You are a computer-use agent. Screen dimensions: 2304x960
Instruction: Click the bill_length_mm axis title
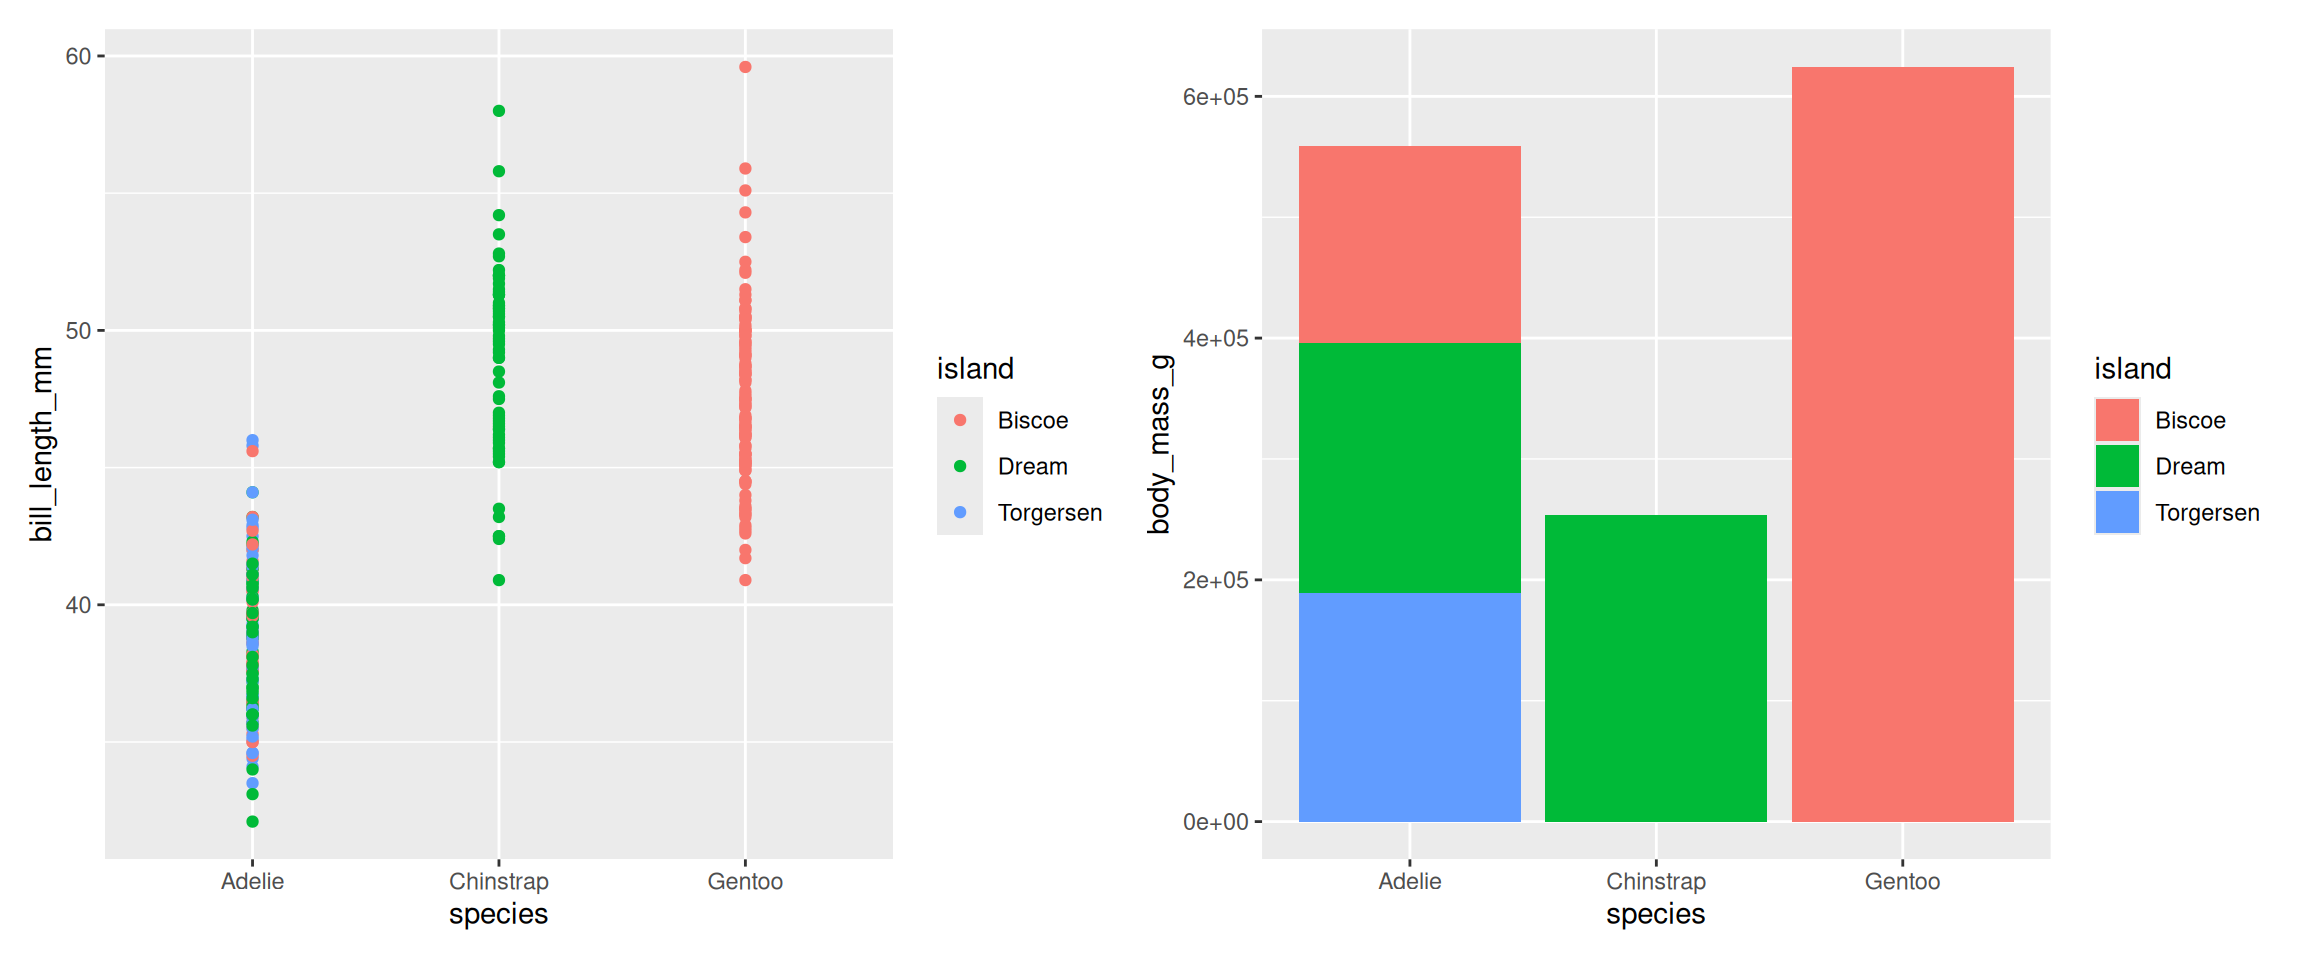coord(41,444)
